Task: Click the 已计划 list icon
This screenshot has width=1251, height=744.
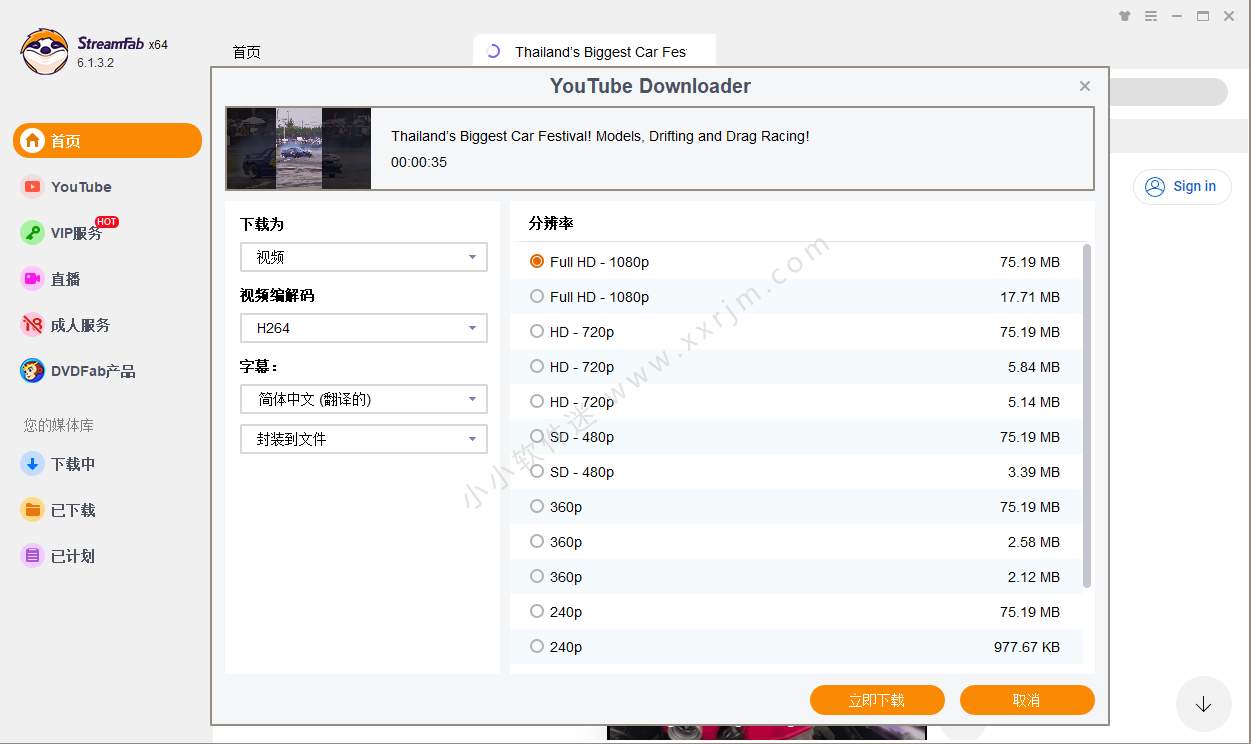Action: pos(33,556)
